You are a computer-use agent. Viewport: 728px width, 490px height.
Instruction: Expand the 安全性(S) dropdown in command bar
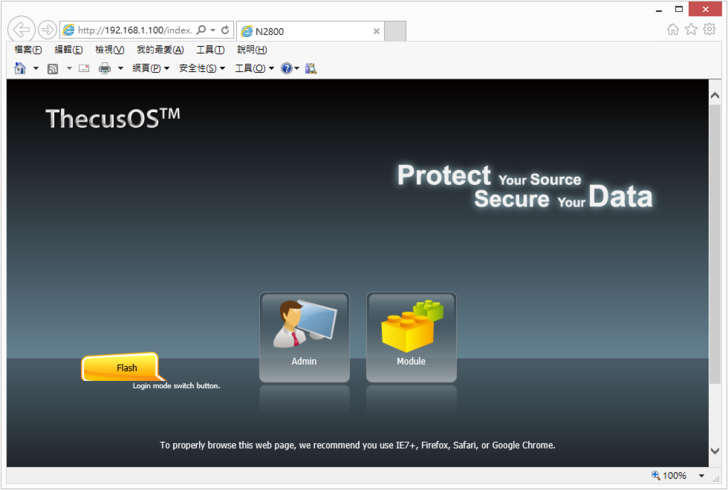(x=201, y=68)
